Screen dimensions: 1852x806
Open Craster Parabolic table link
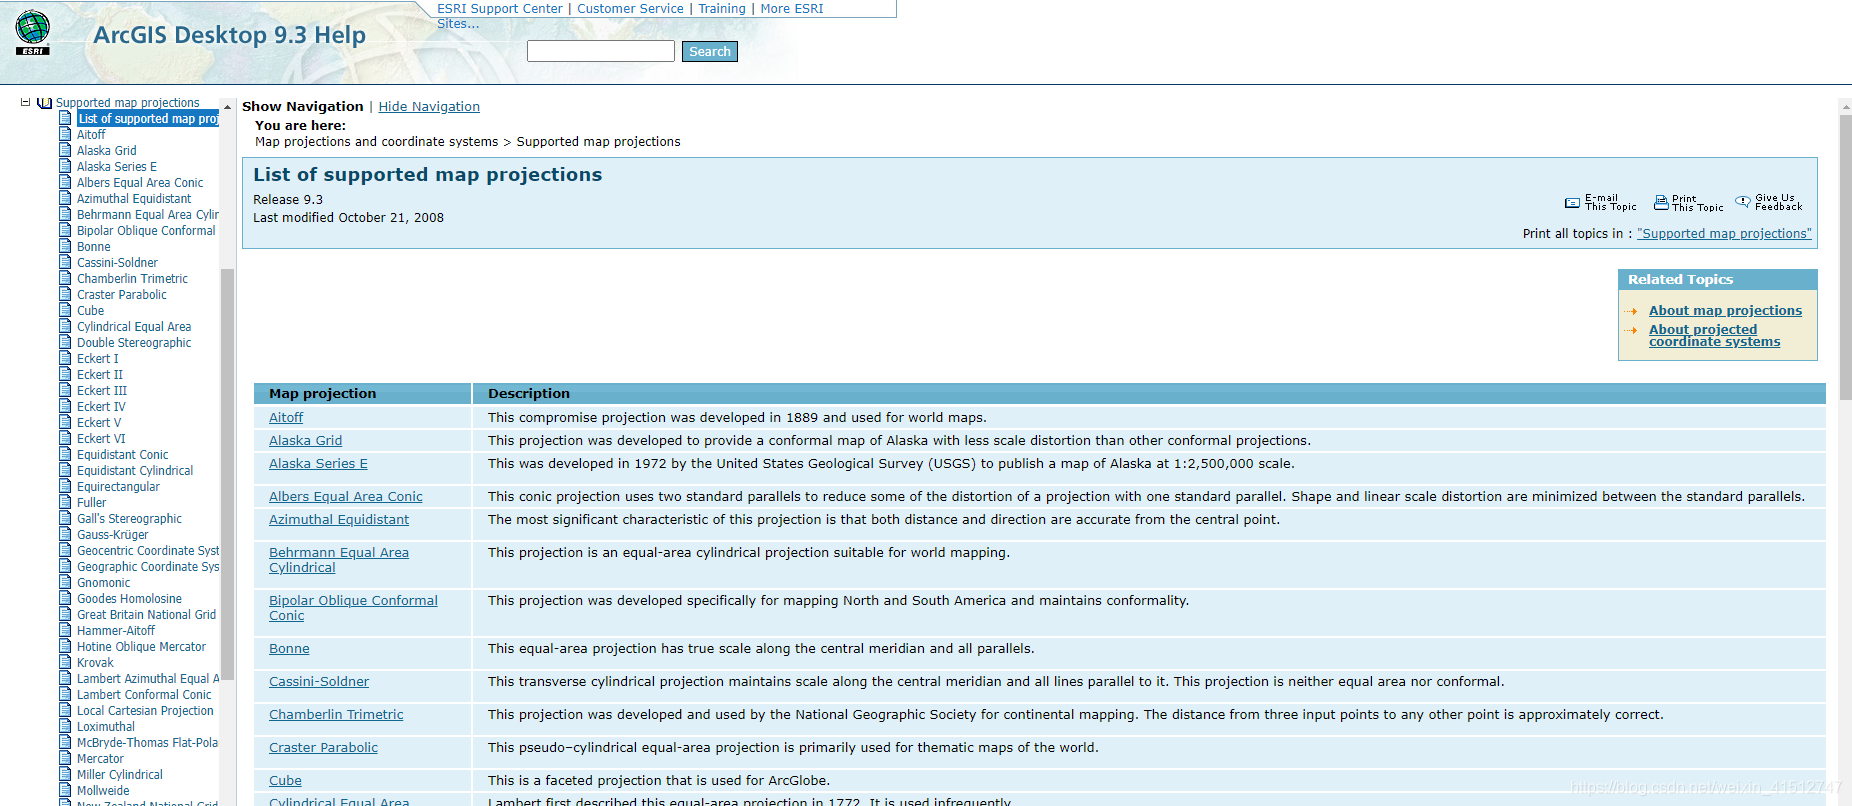pyautogui.click(x=323, y=747)
